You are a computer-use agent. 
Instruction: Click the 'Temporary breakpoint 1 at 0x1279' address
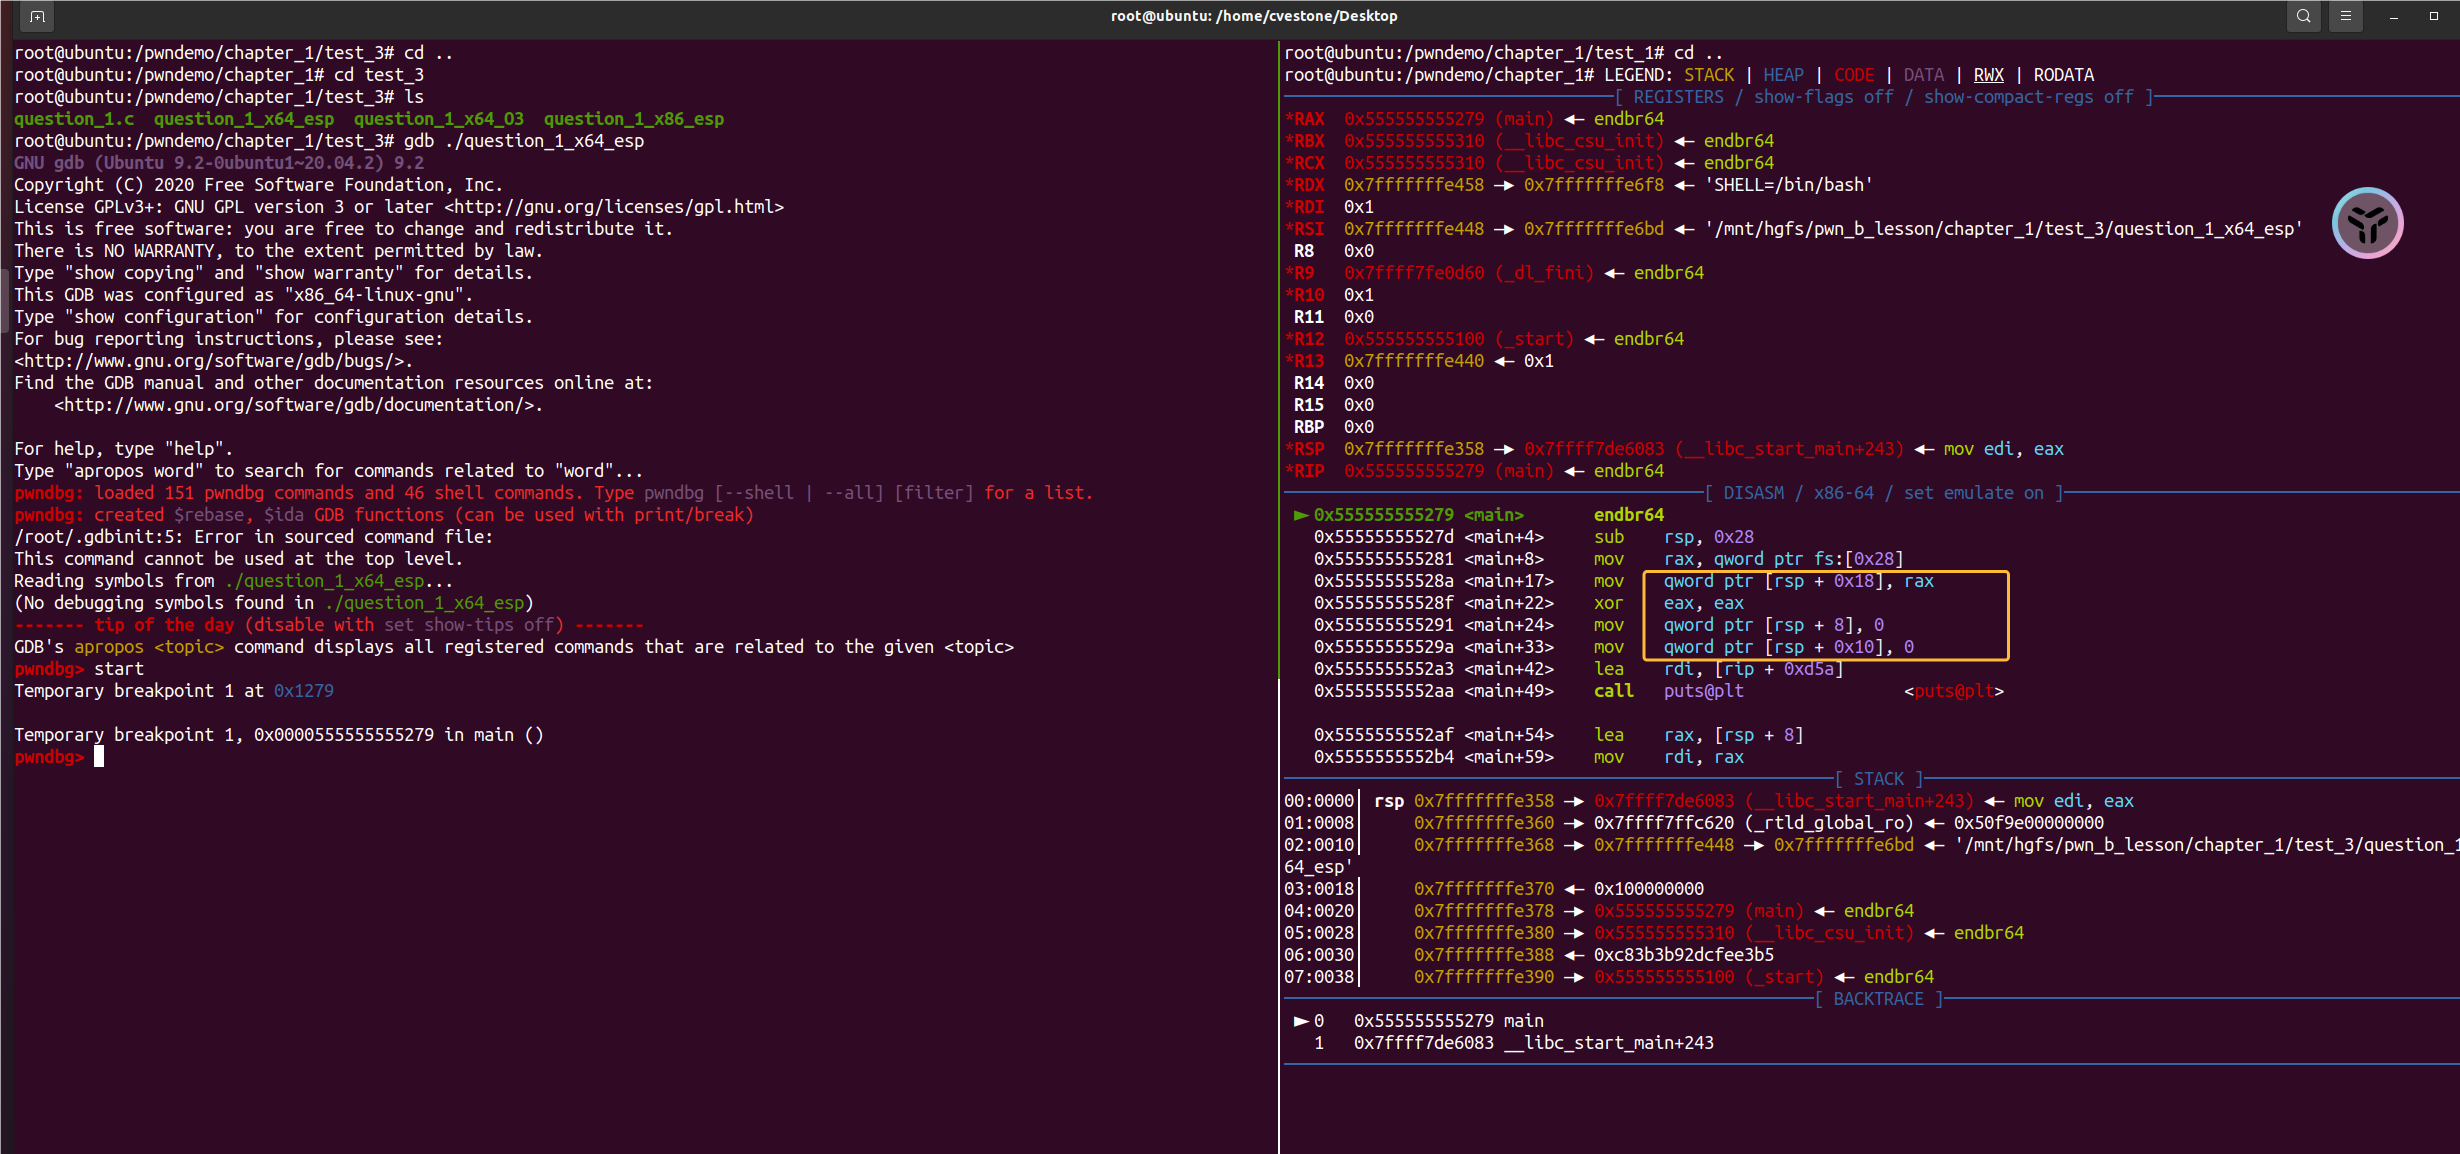pos(304,691)
